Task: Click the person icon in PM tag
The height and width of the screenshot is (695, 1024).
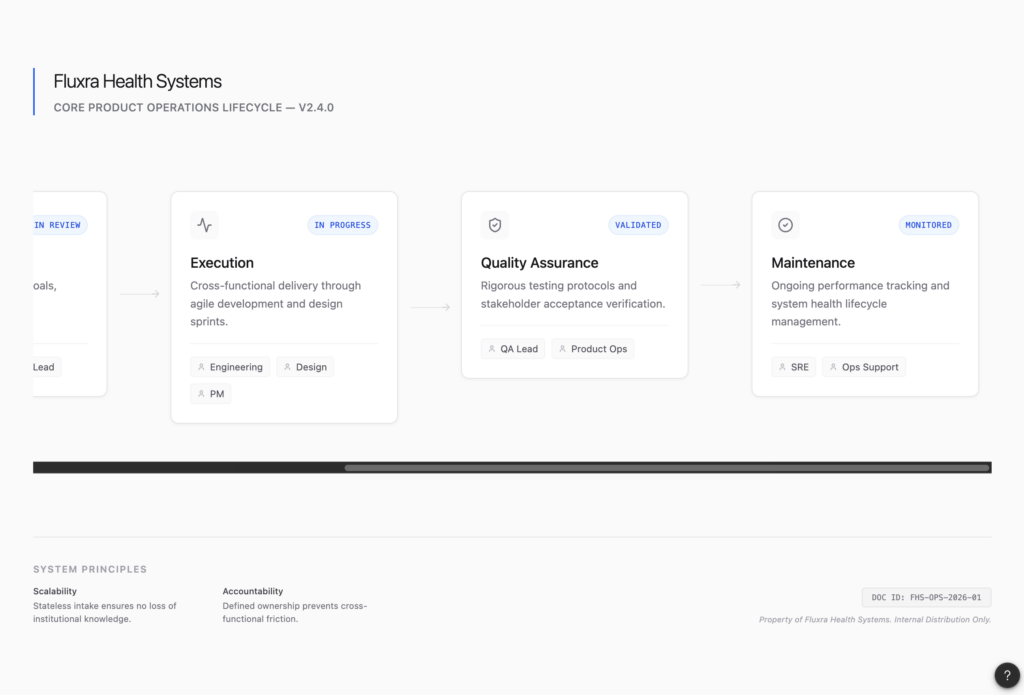Action: point(201,394)
